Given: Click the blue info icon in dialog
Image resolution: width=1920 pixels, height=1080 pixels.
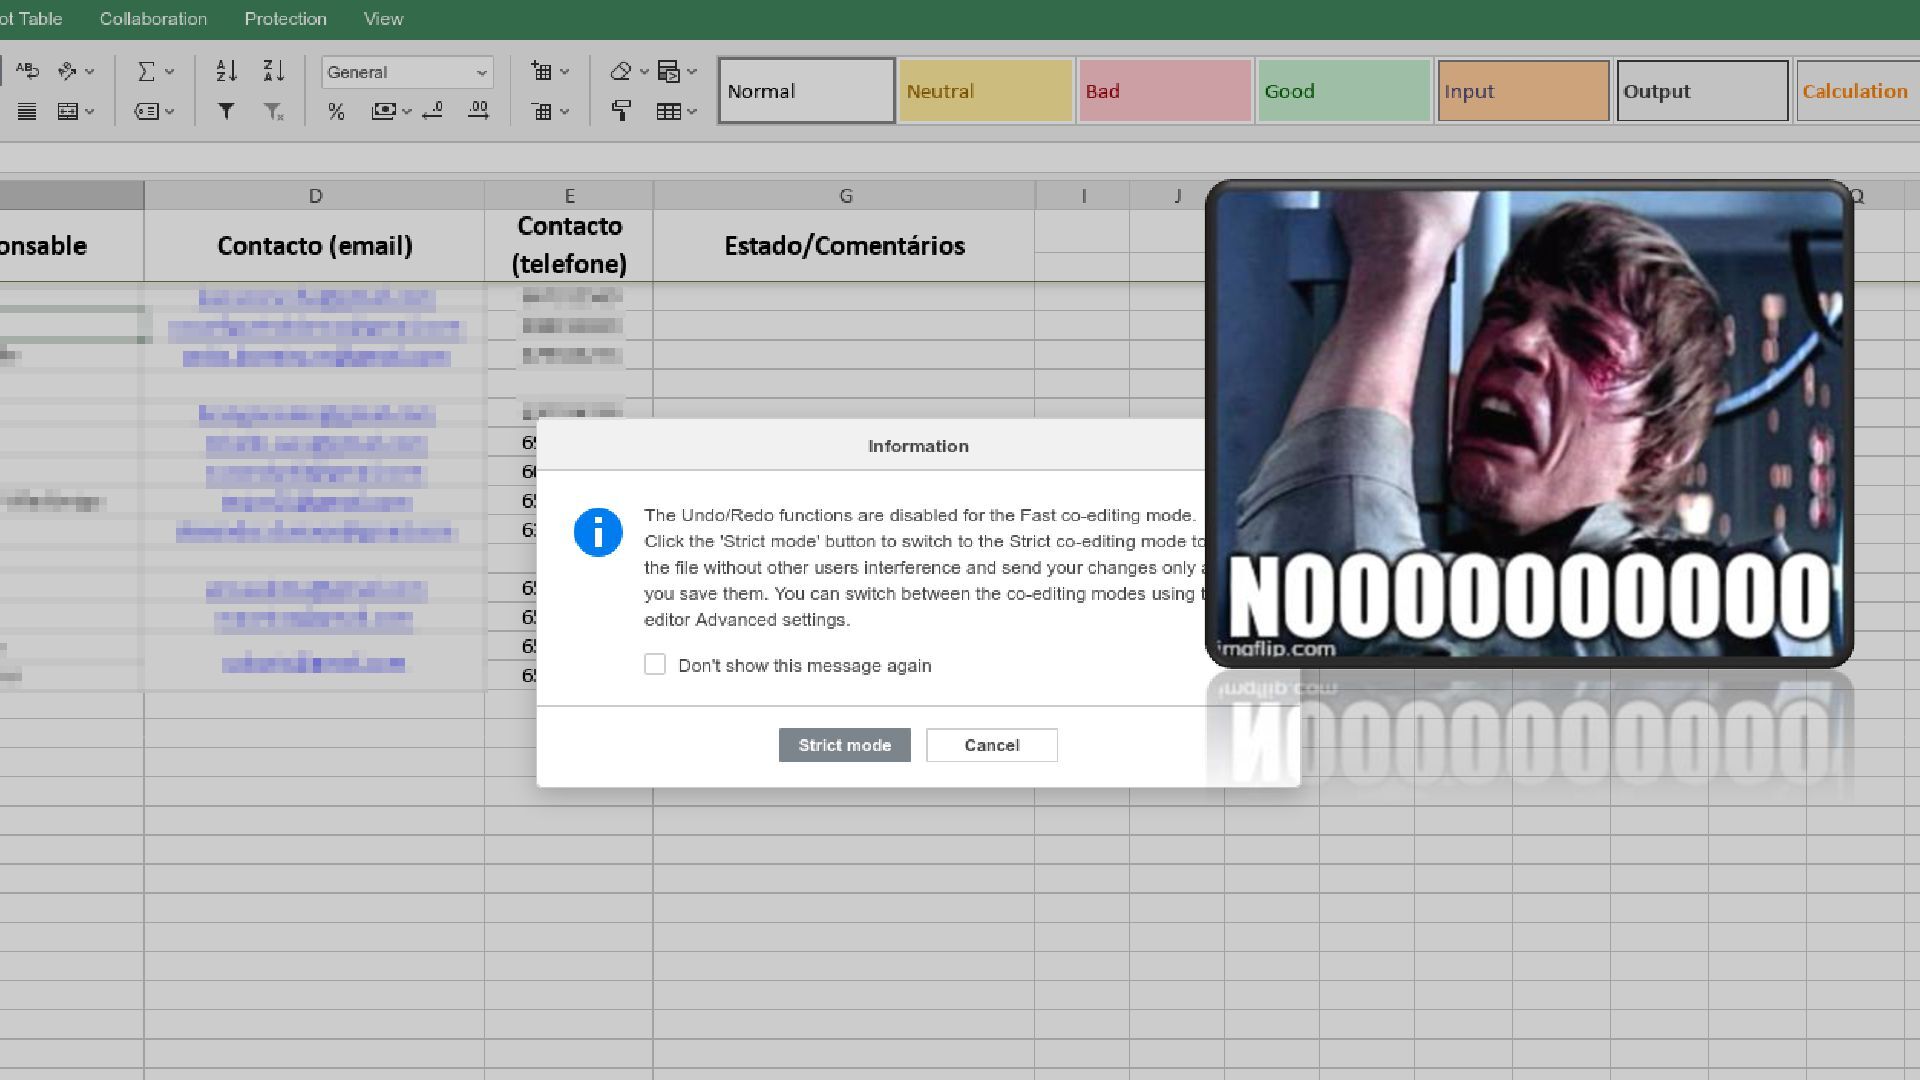Looking at the screenshot, I should tap(598, 532).
